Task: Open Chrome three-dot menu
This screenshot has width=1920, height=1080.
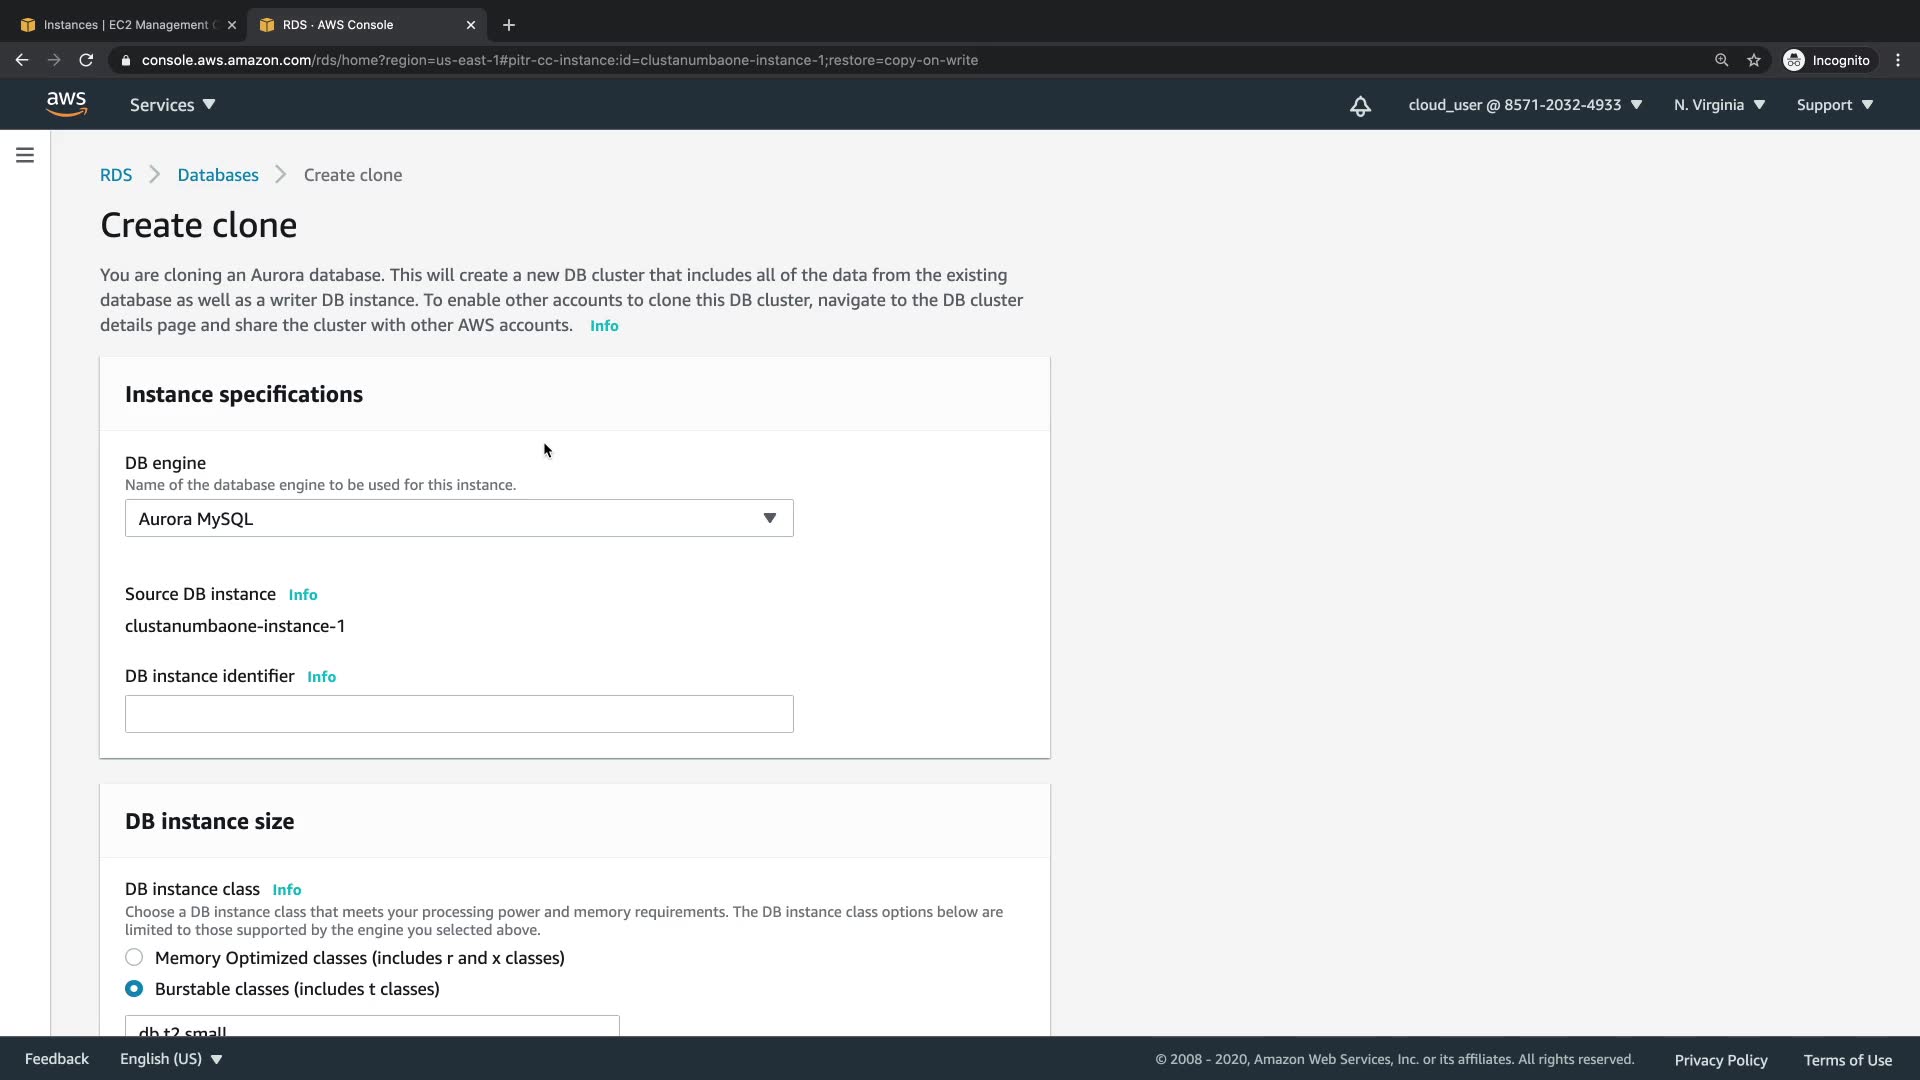Action: point(1897,60)
